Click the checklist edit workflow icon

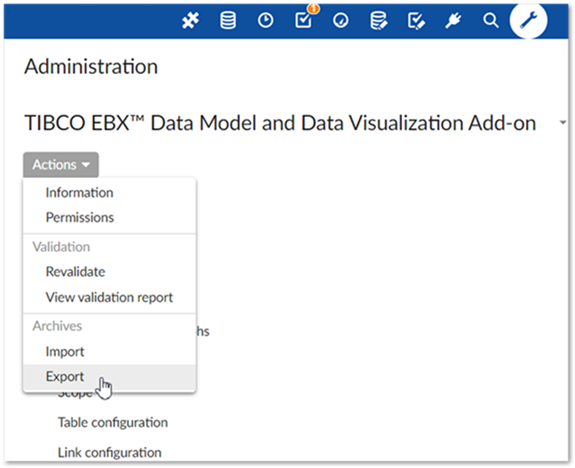[417, 21]
